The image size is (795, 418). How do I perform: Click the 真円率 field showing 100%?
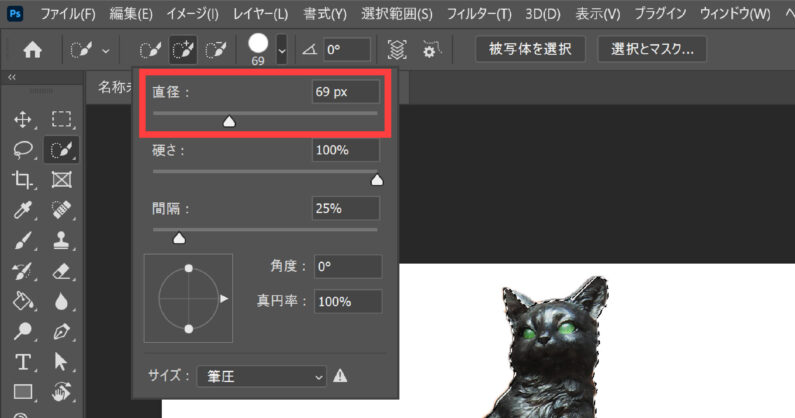[348, 301]
